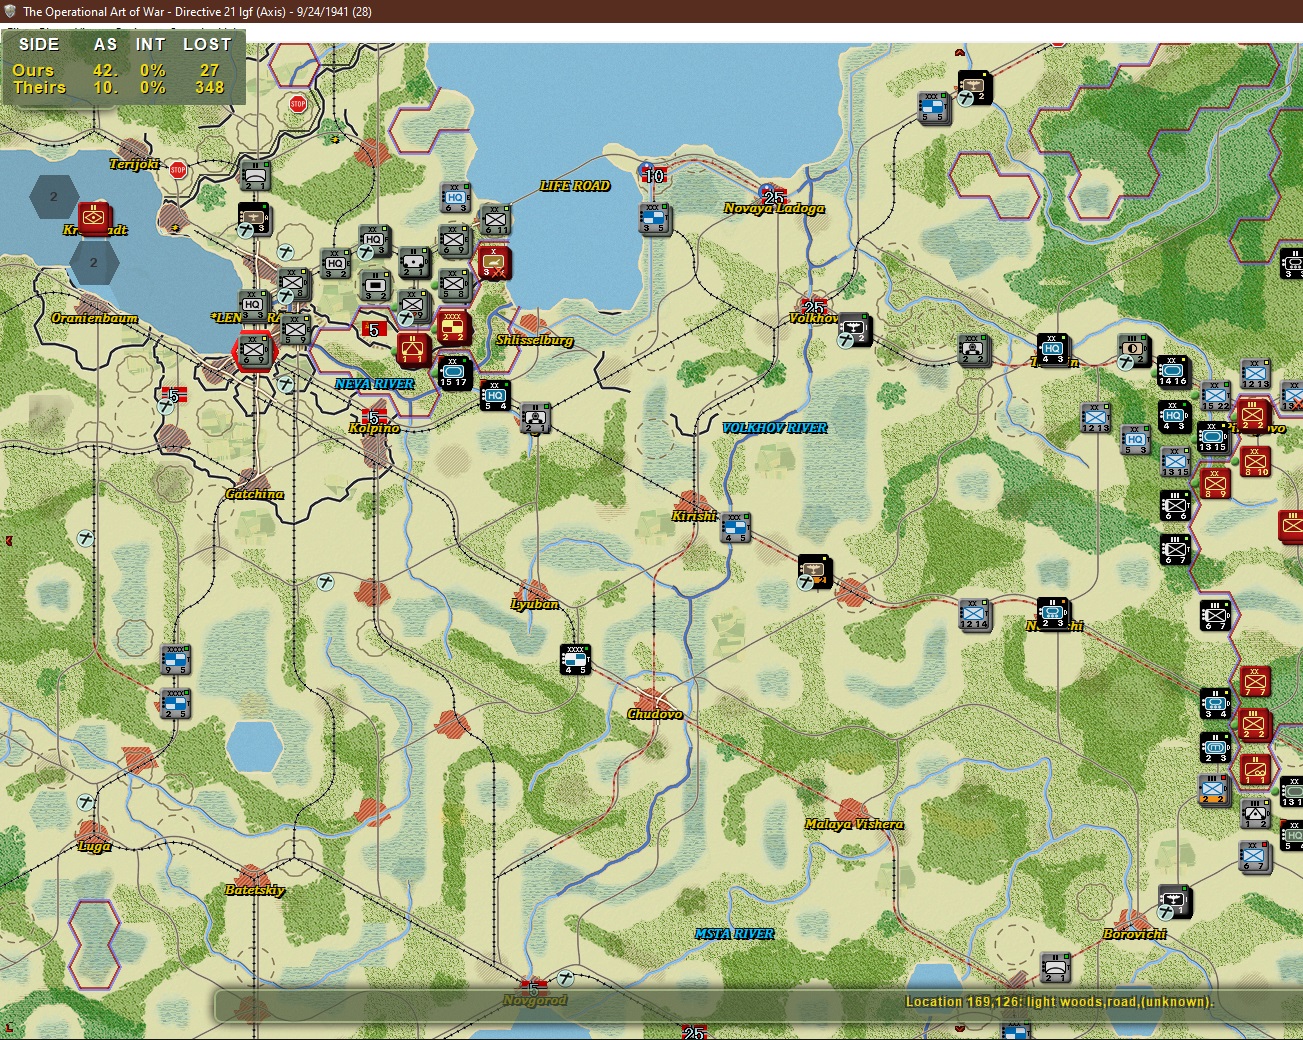Select the red Soviet naval unit at Kronstadt
This screenshot has height=1040, width=1303.
coord(95,217)
